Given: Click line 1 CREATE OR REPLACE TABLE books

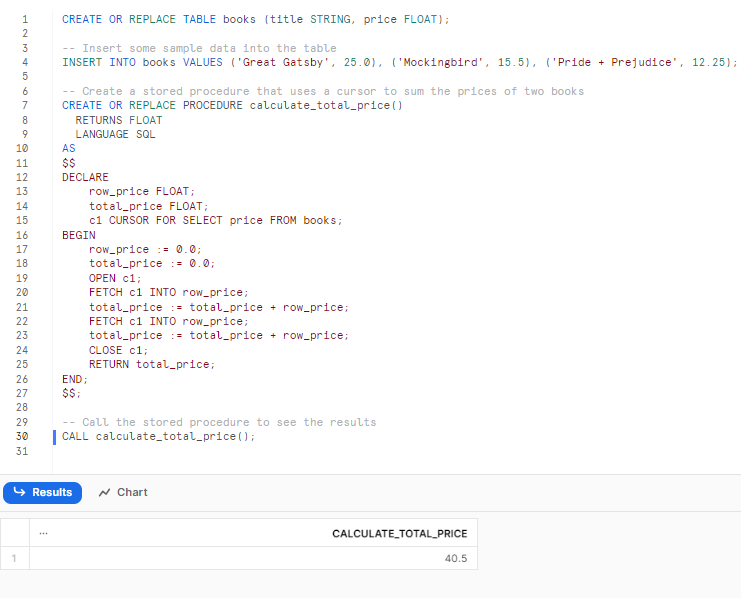Looking at the screenshot, I should click(256, 19).
